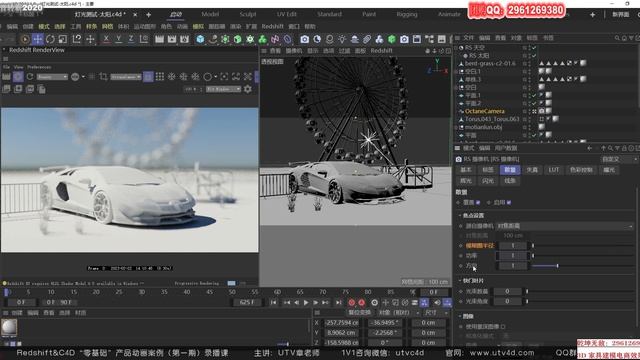The height and width of the screenshot is (360, 640).
Task: Click the spline pen tool icon
Action: [213, 39]
